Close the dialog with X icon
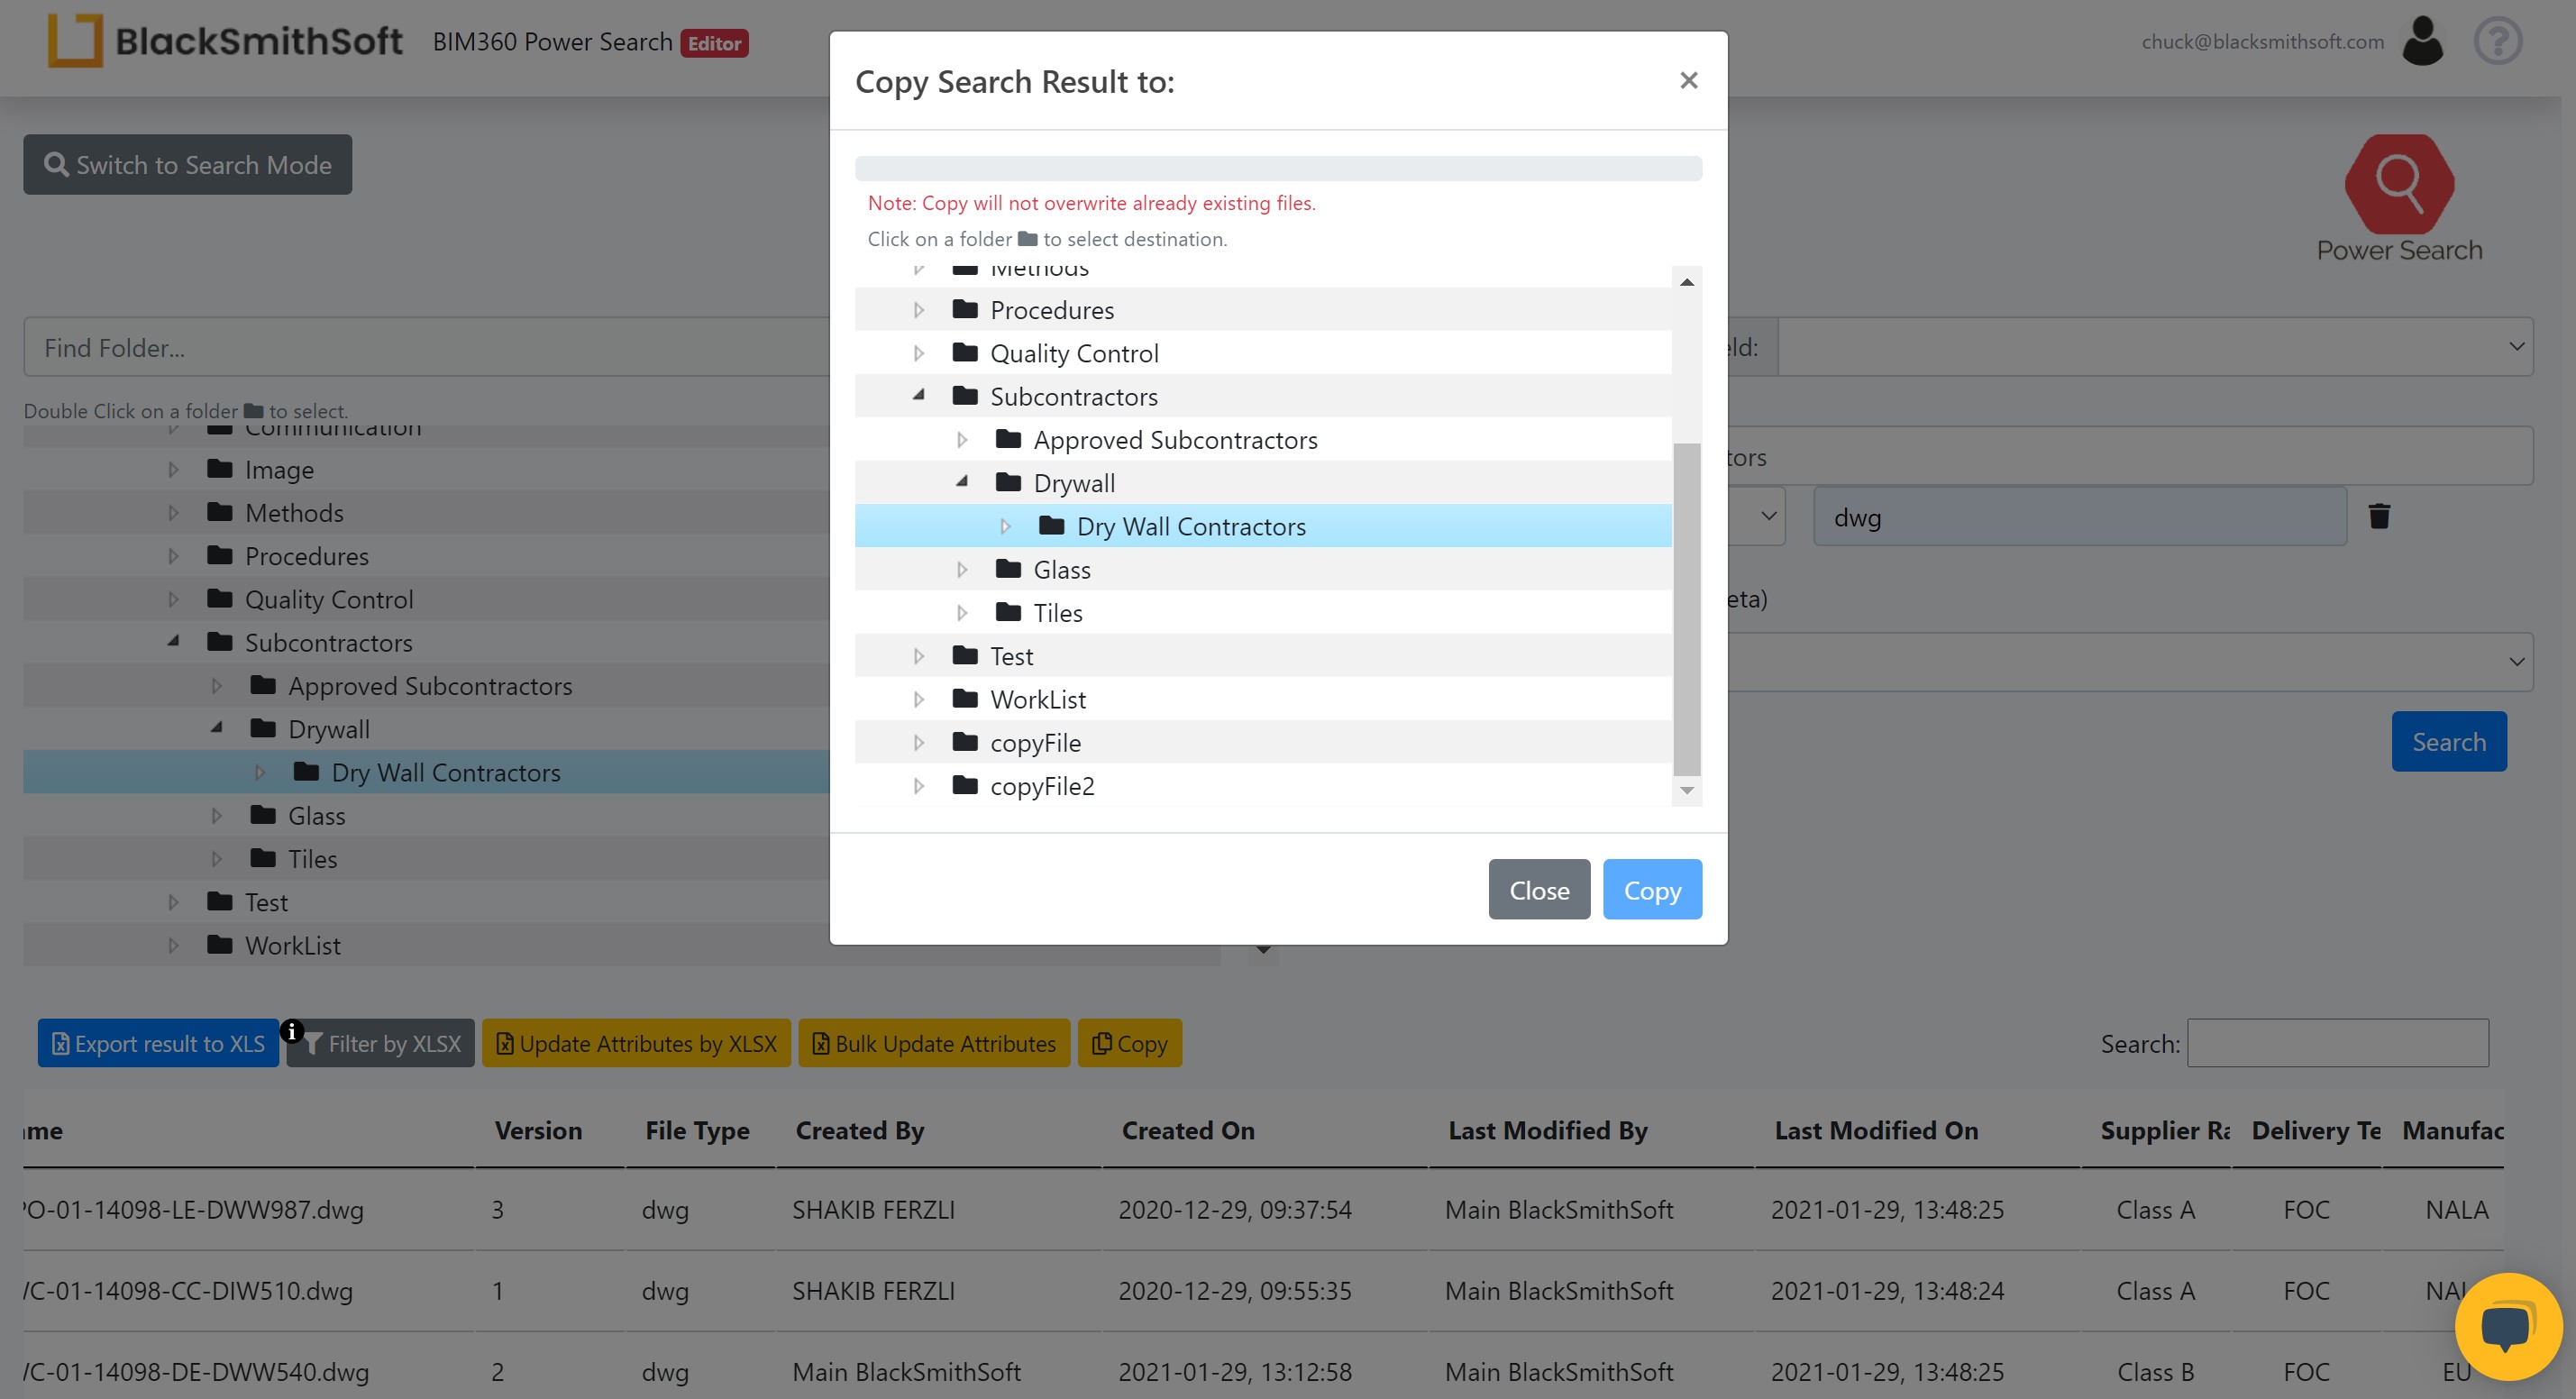The height and width of the screenshot is (1399, 2576). click(x=1688, y=80)
